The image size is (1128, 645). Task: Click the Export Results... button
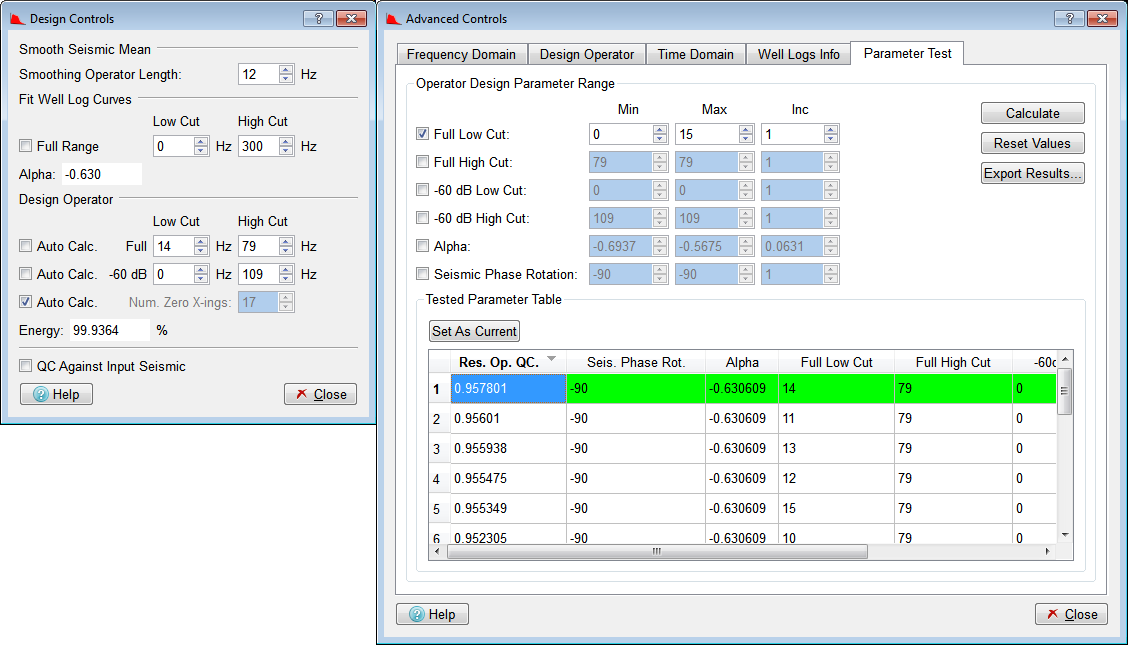(1032, 173)
